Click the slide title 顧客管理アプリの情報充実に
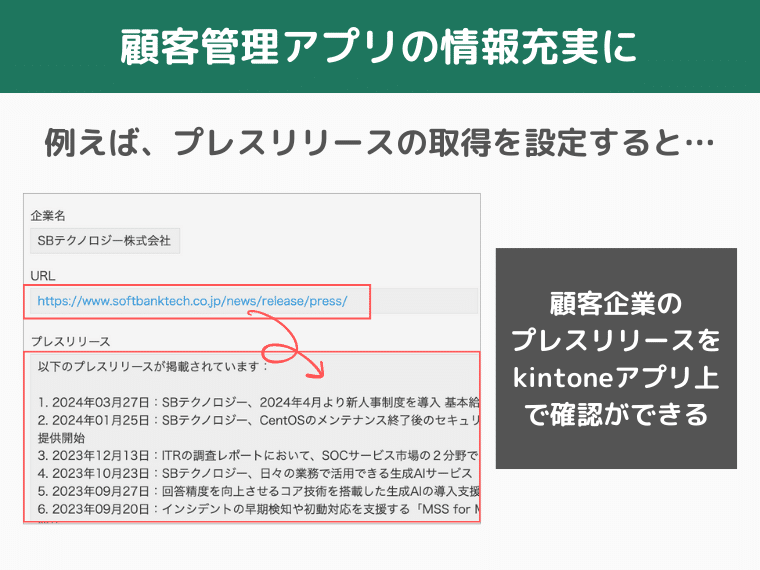760x570 pixels. [379, 47]
